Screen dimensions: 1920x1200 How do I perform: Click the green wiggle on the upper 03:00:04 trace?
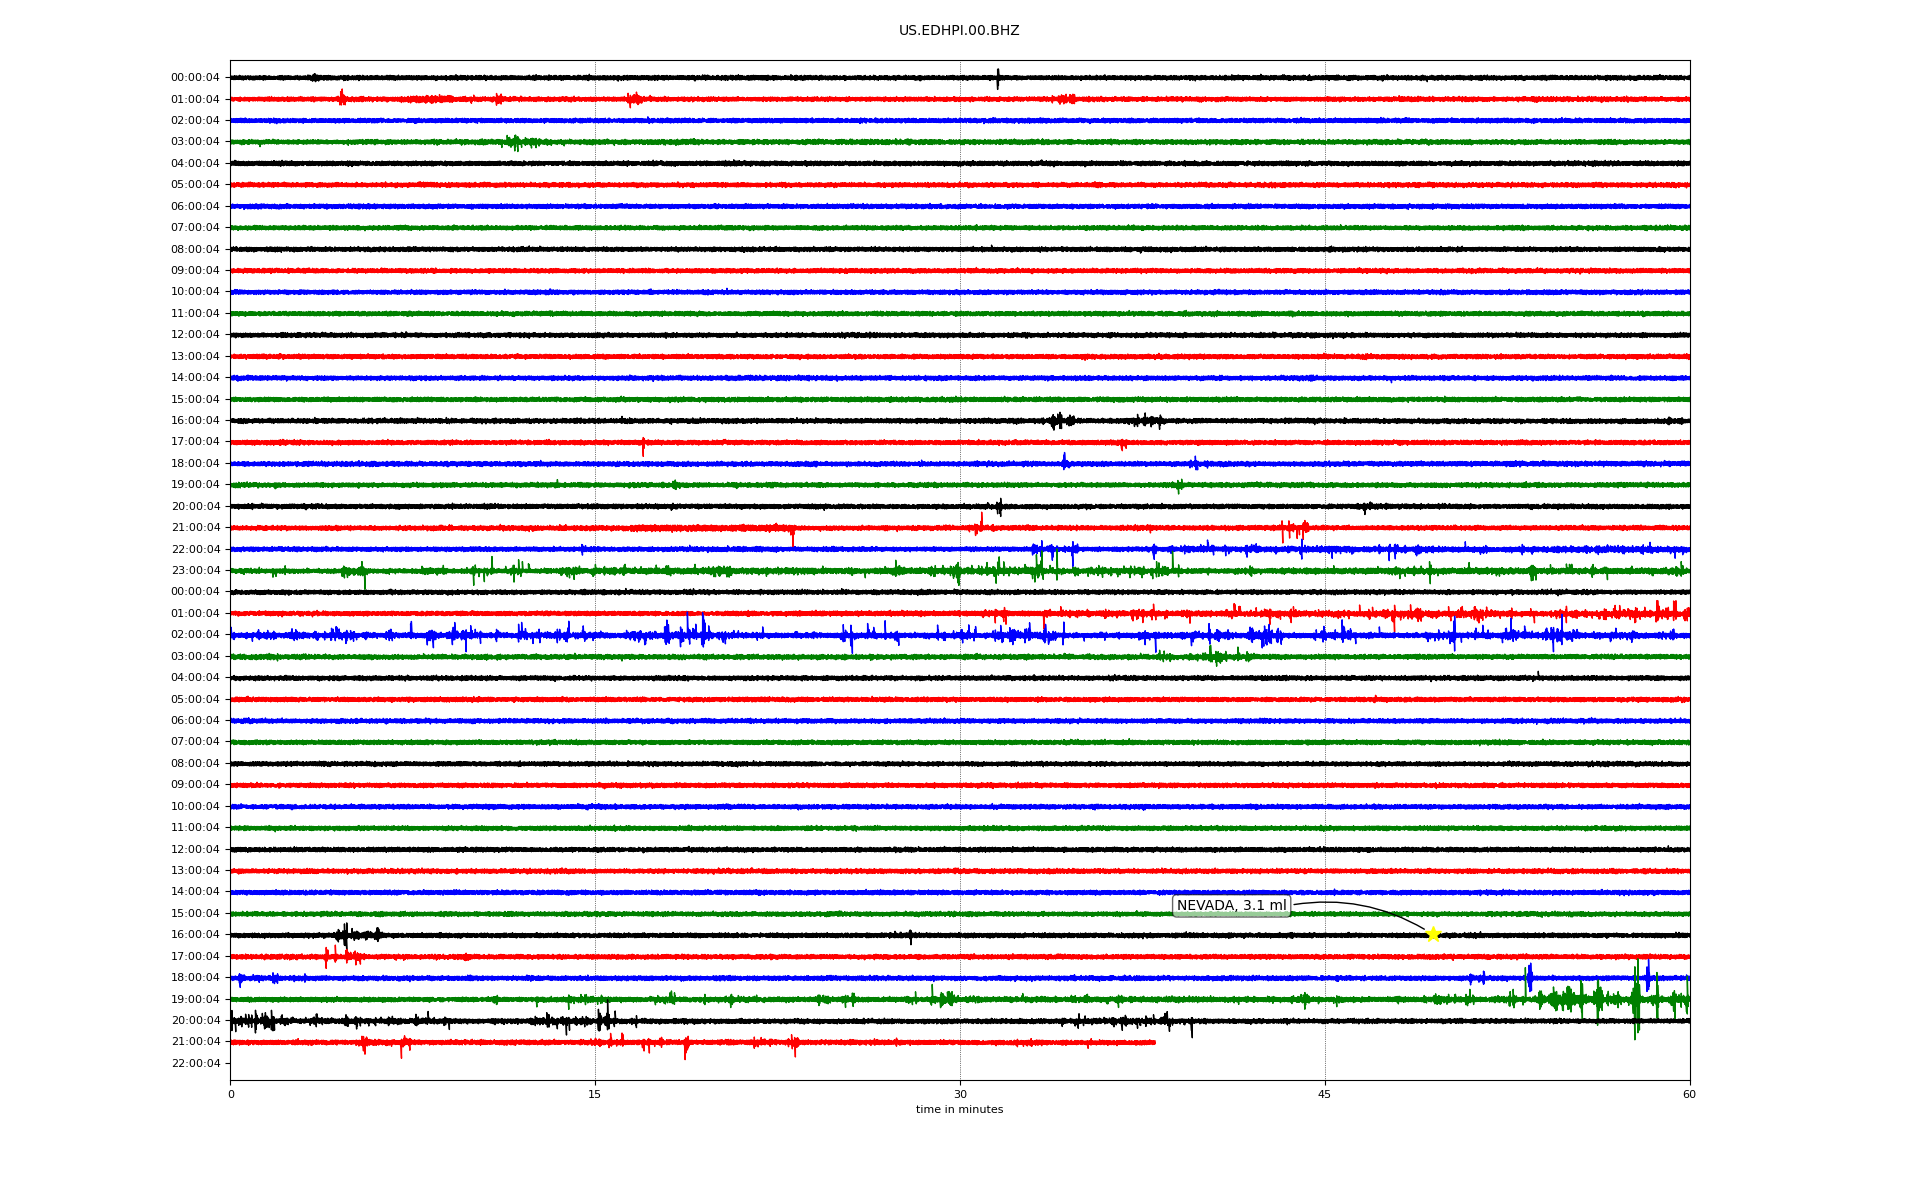click(514, 143)
